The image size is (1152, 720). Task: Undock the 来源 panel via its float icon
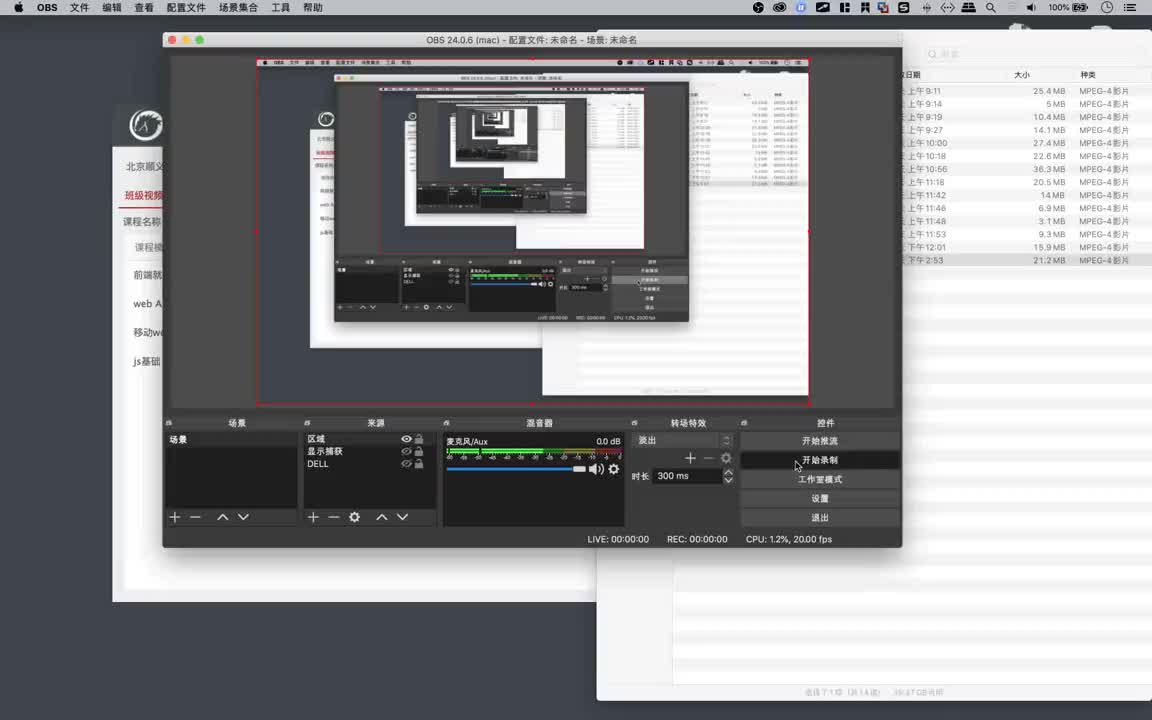click(x=307, y=423)
